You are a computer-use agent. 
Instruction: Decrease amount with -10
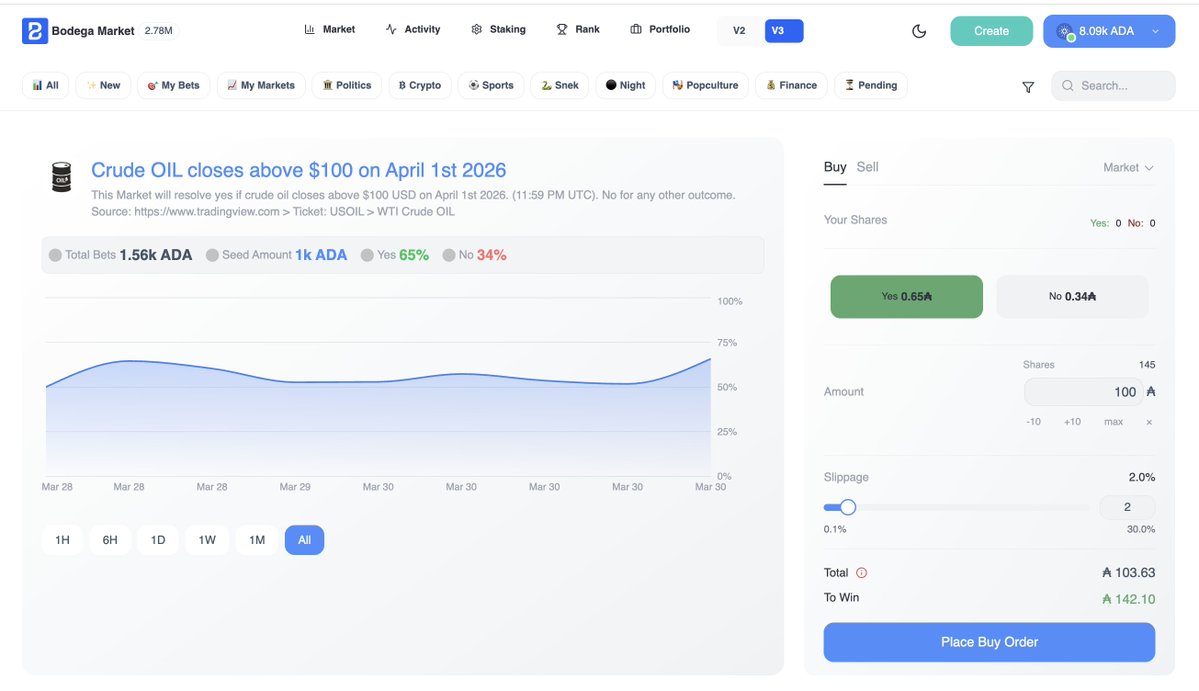(1033, 422)
